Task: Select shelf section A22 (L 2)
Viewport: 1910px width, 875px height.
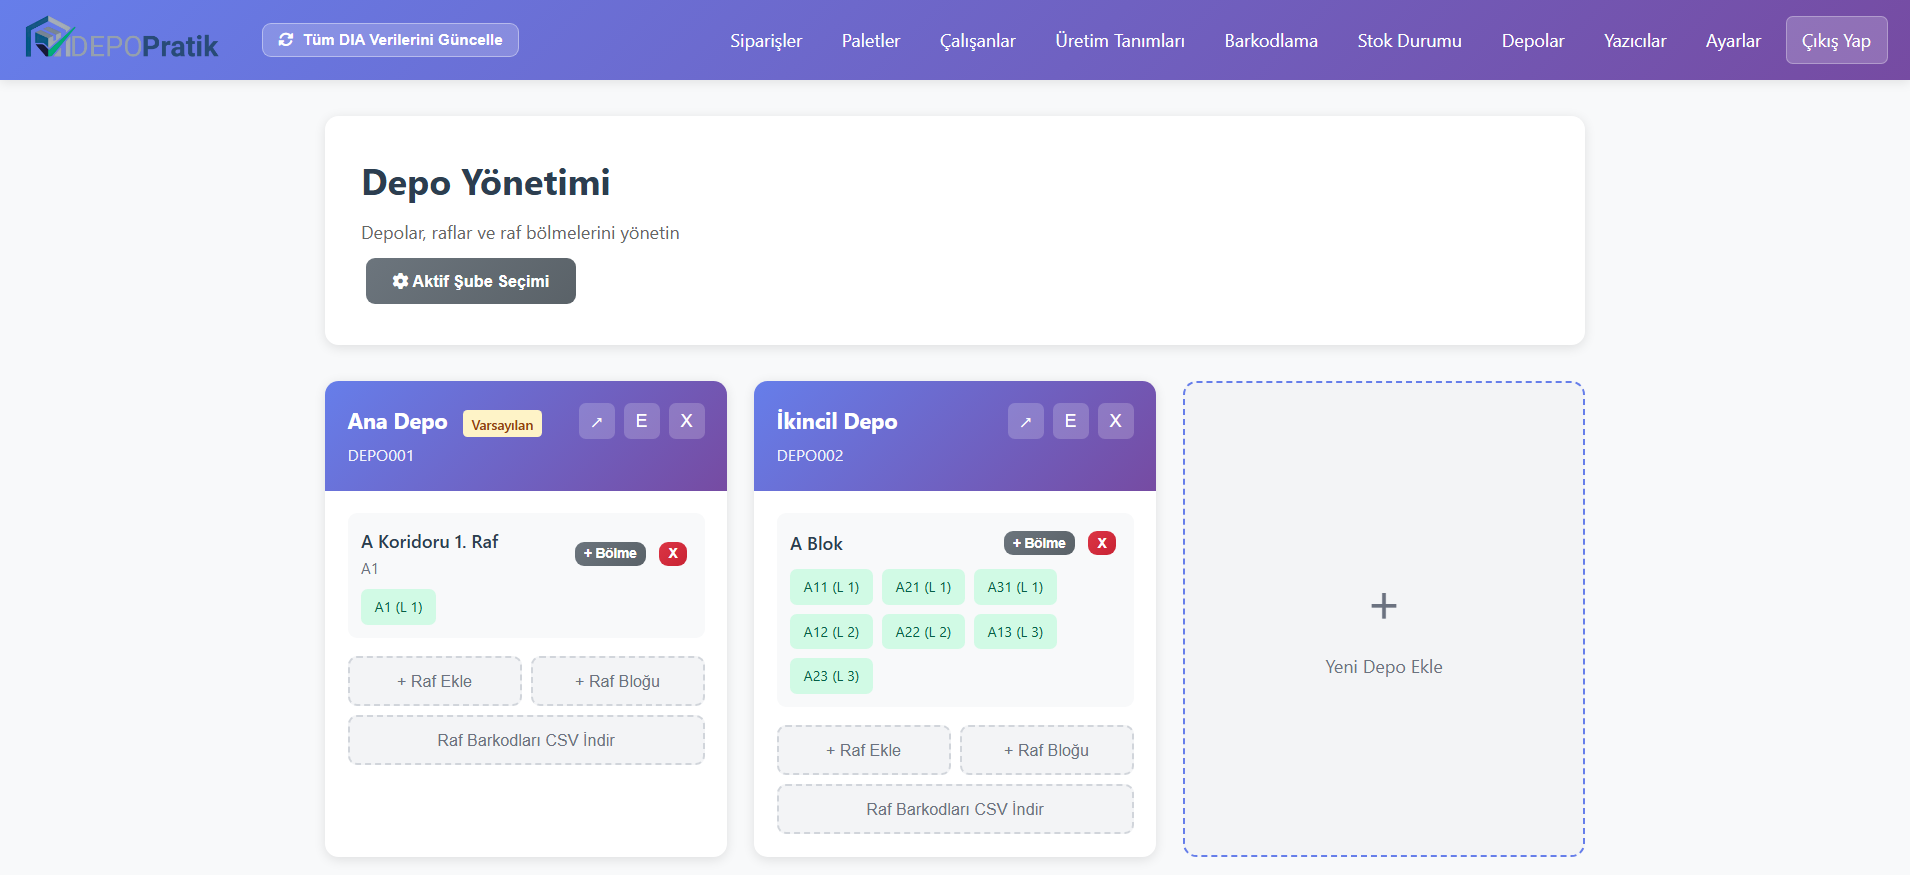Action: [923, 632]
